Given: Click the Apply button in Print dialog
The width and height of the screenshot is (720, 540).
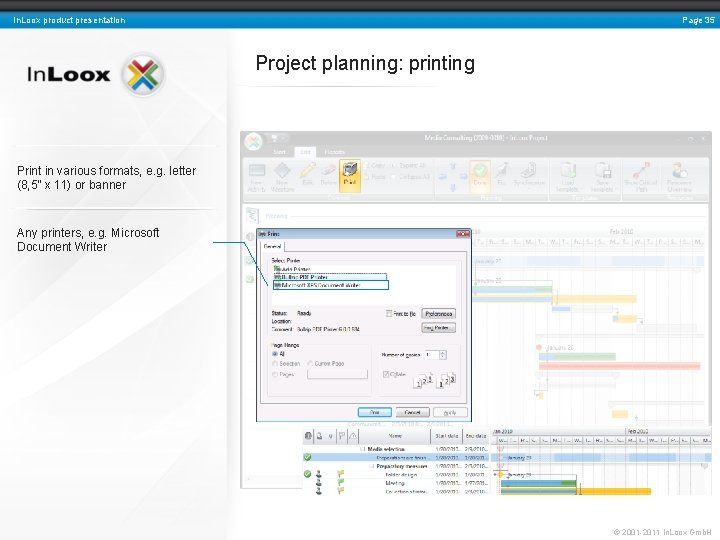Looking at the screenshot, I should (x=450, y=412).
